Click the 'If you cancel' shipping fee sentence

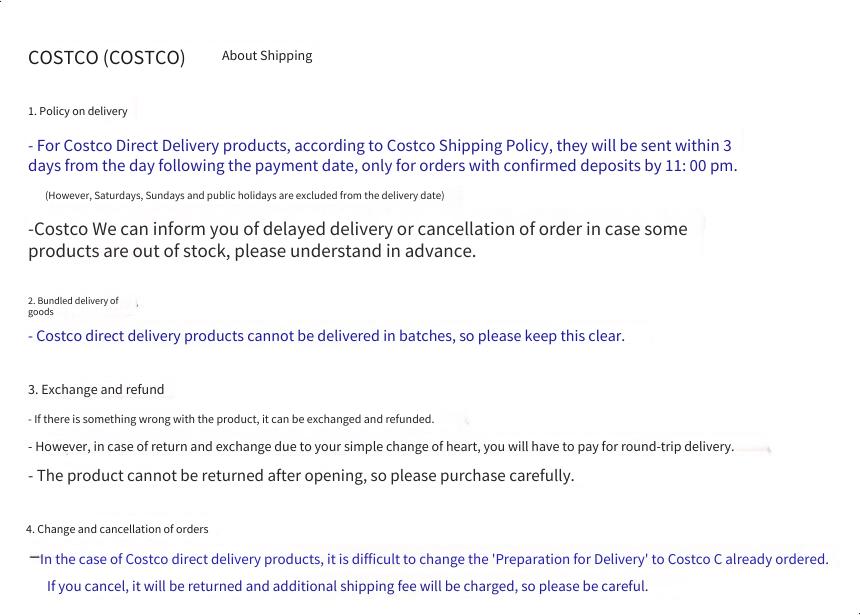[x=347, y=586]
